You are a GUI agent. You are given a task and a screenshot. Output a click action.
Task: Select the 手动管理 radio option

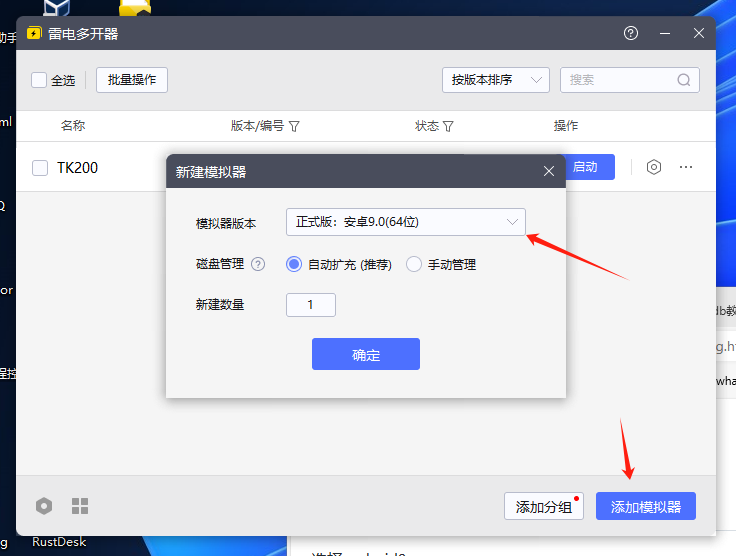414,265
